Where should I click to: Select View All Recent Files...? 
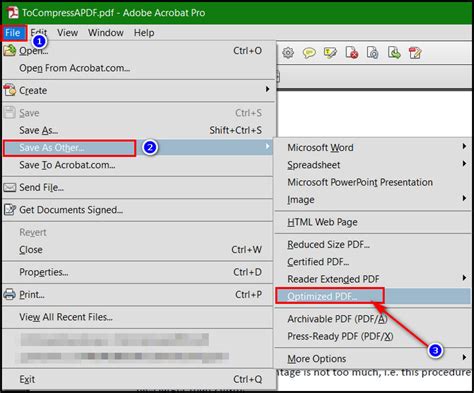(x=139, y=317)
